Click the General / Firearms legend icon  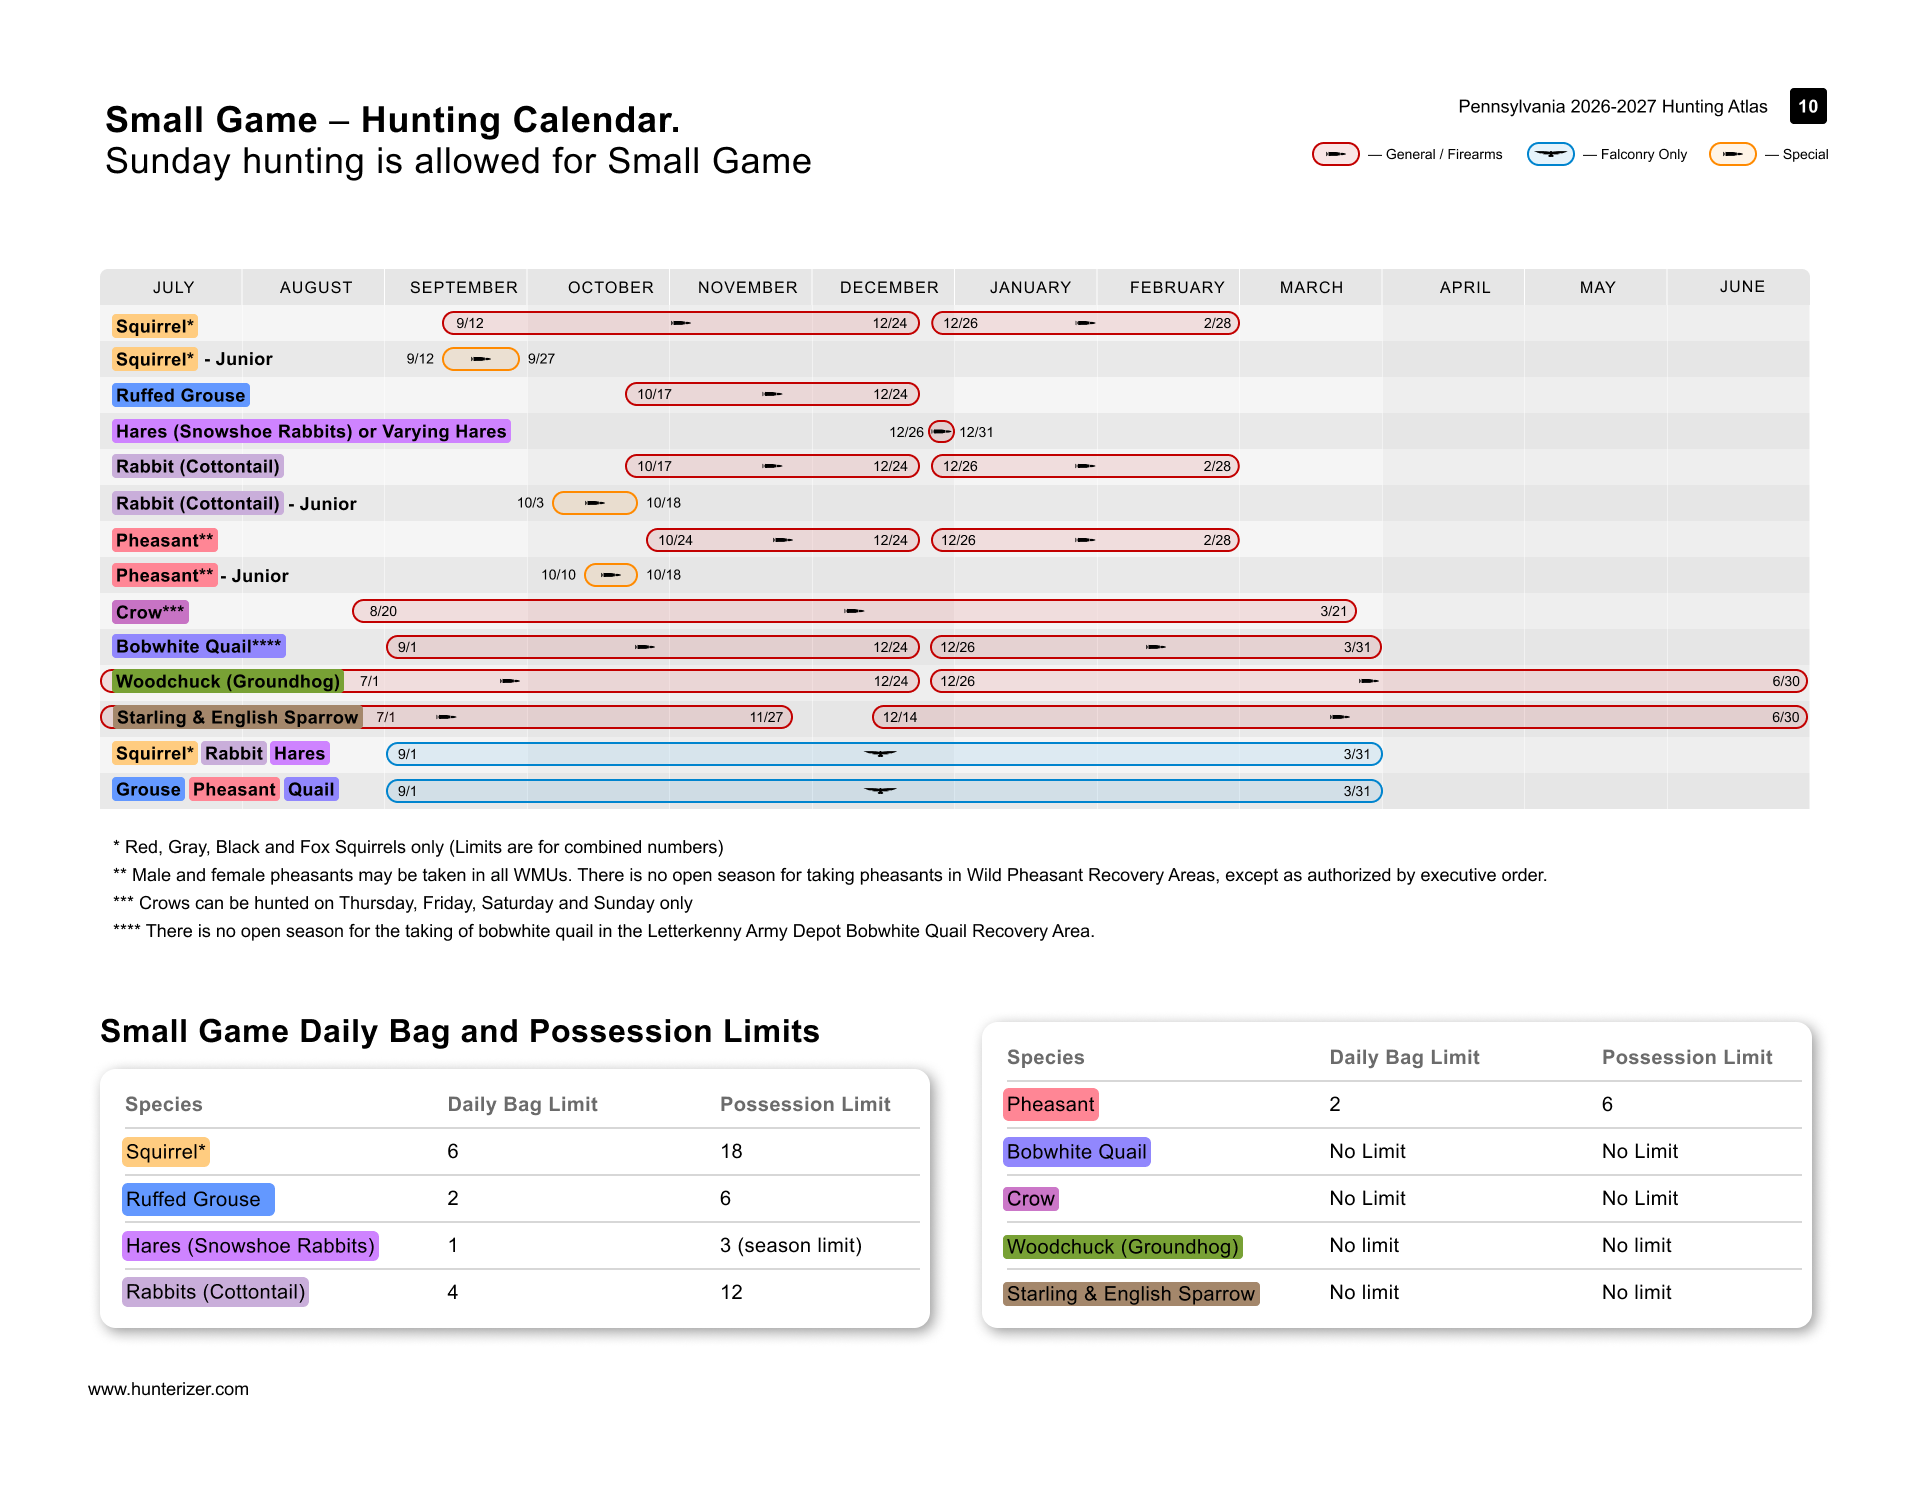point(1335,154)
